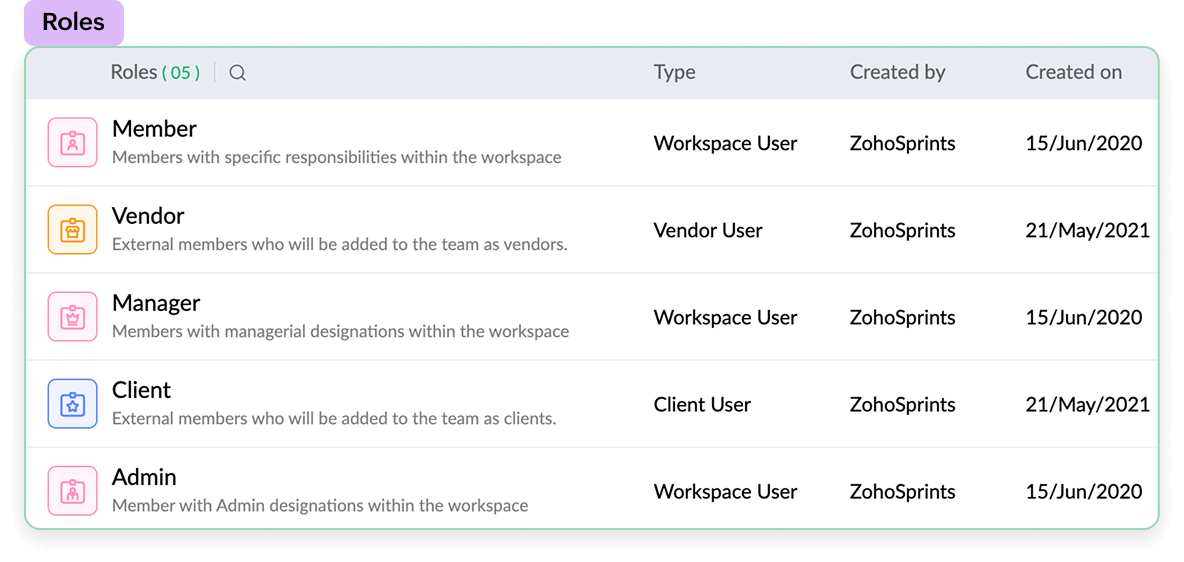Open the Member role name
The width and height of the screenshot is (1184, 562).
coord(154,129)
